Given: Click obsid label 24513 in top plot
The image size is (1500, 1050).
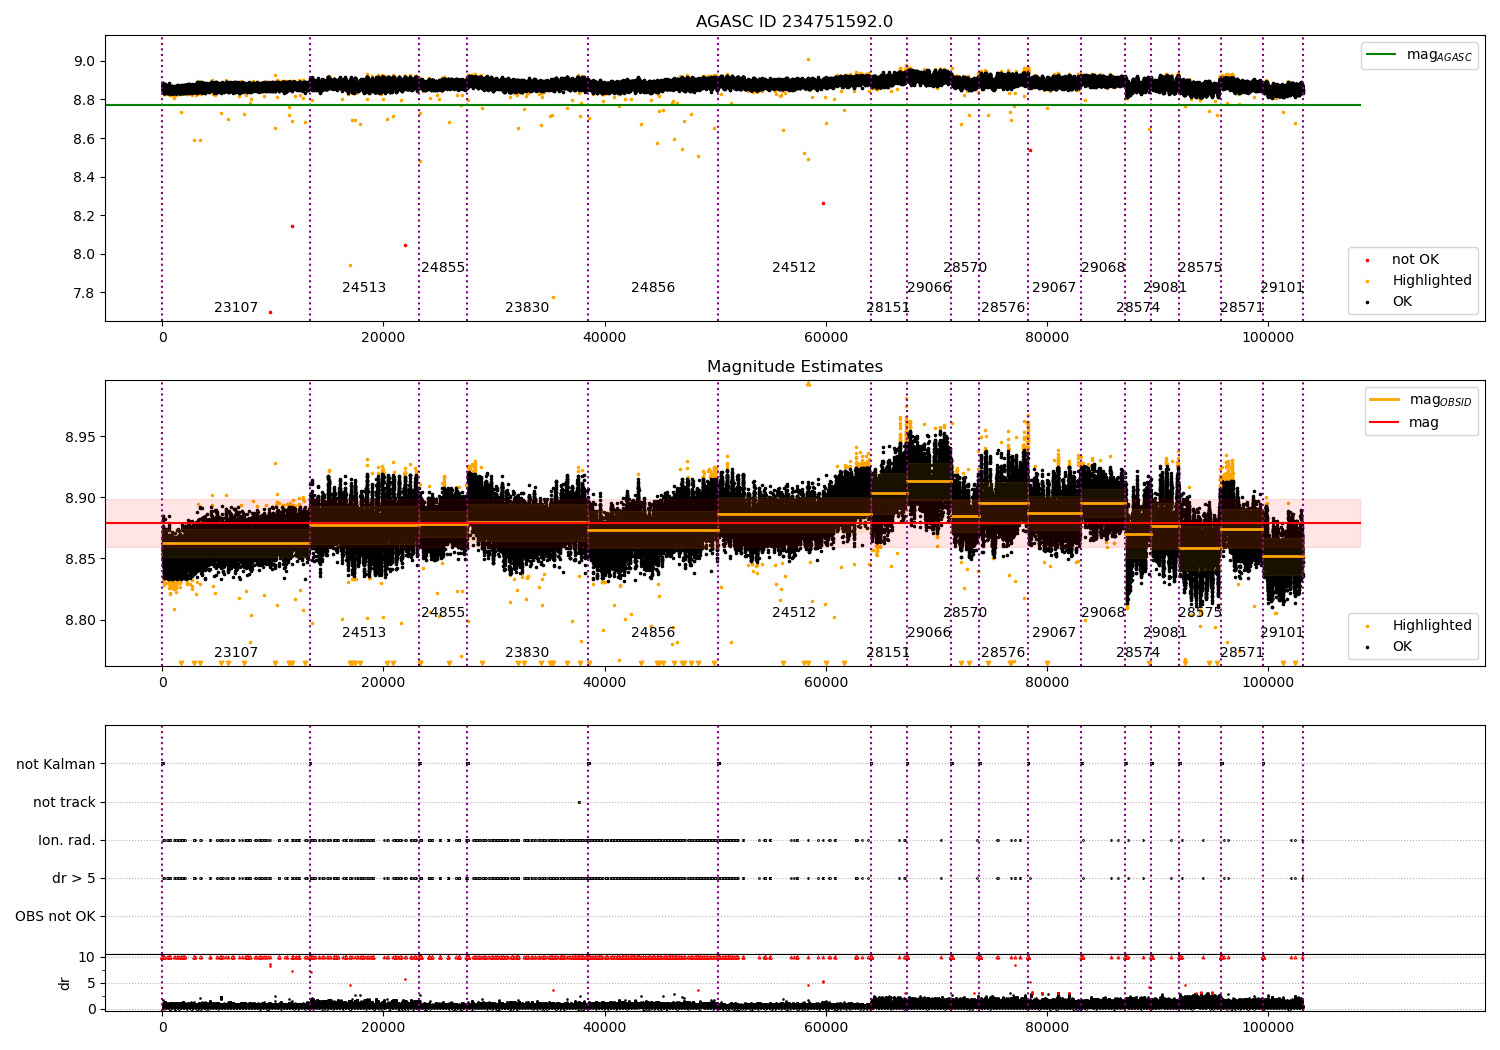Looking at the screenshot, I should [364, 288].
